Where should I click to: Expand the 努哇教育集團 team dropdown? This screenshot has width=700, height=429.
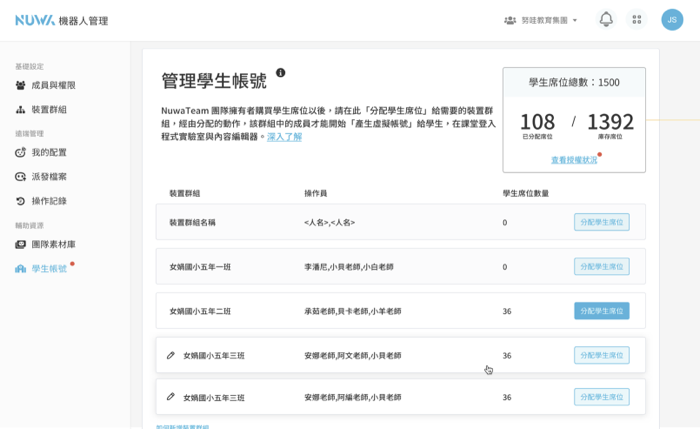click(x=542, y=20)
